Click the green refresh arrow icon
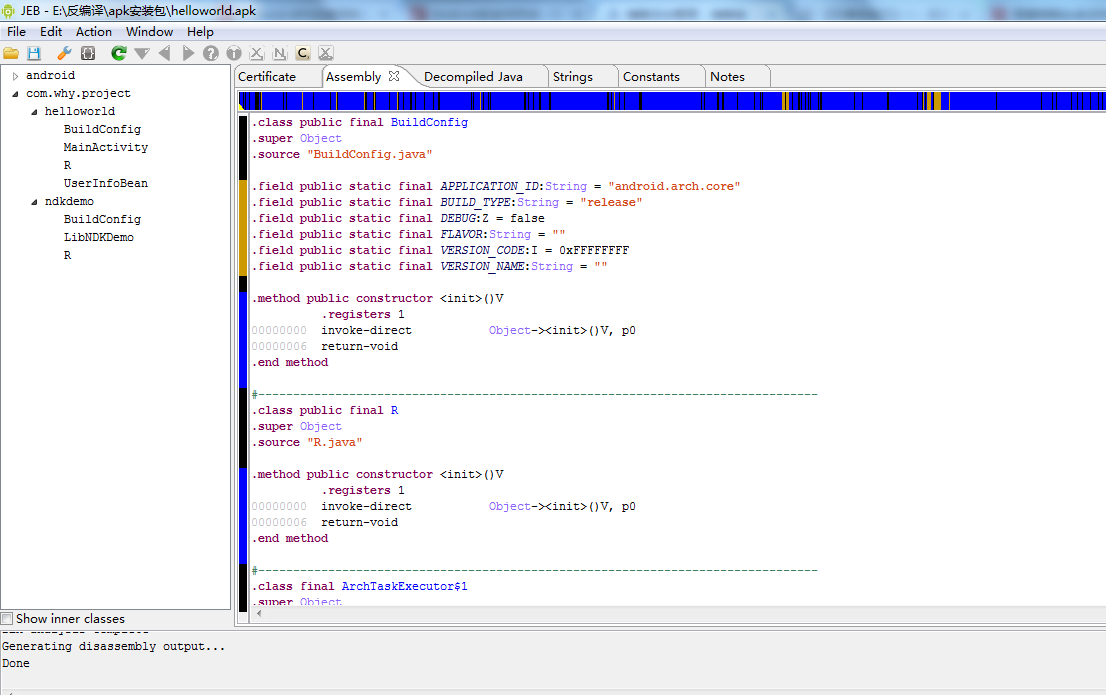Screen dimensions: 1106x695 point(118,53)
